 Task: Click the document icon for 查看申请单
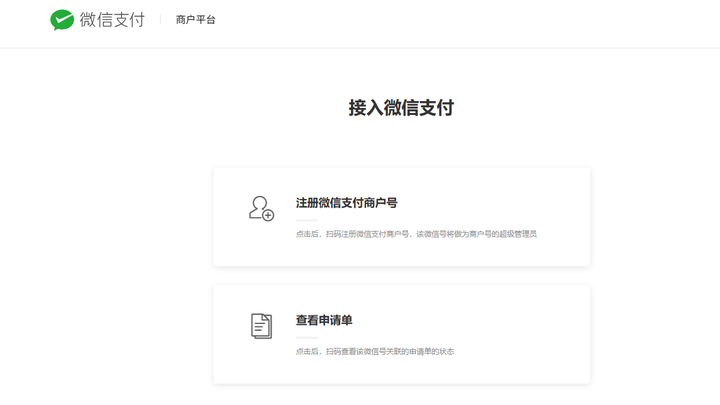[261, 326]
